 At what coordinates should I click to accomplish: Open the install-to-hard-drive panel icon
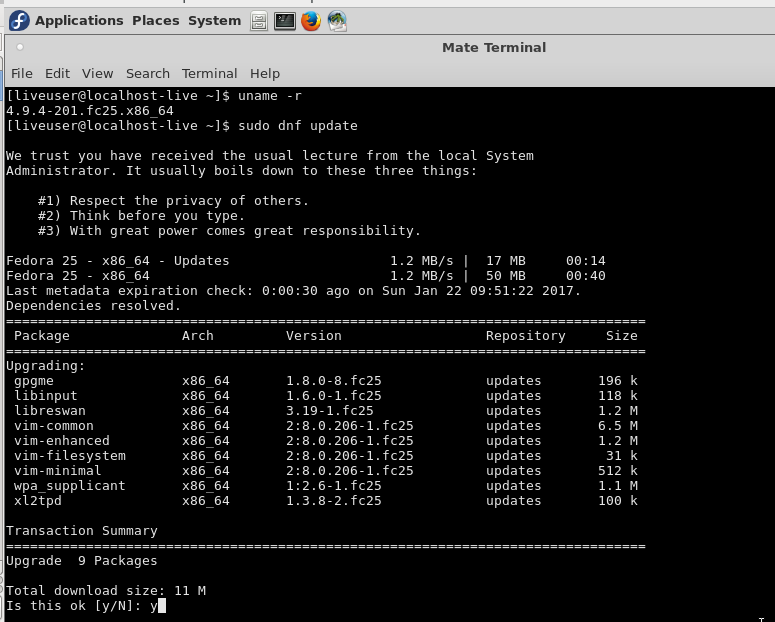[337, 21]
